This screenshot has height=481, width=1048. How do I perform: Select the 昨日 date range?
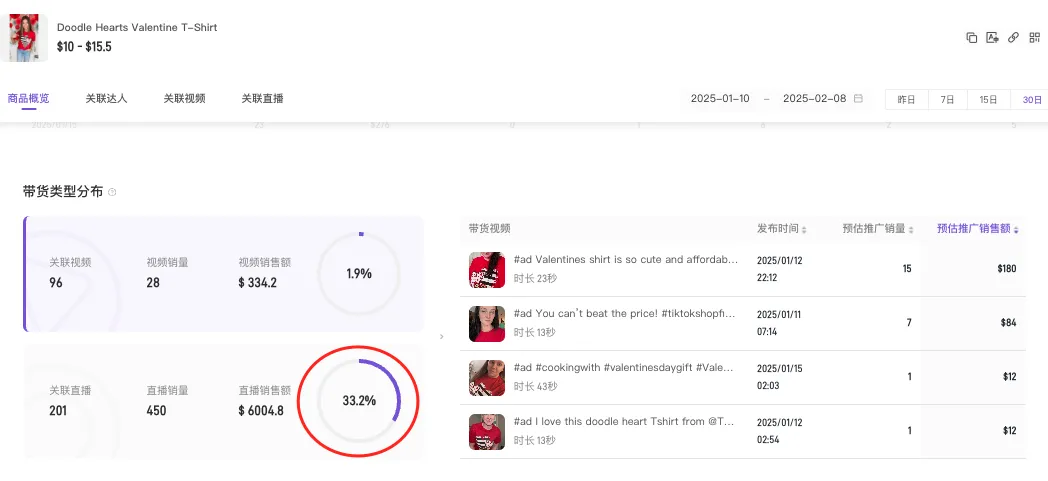coord(906,100)
